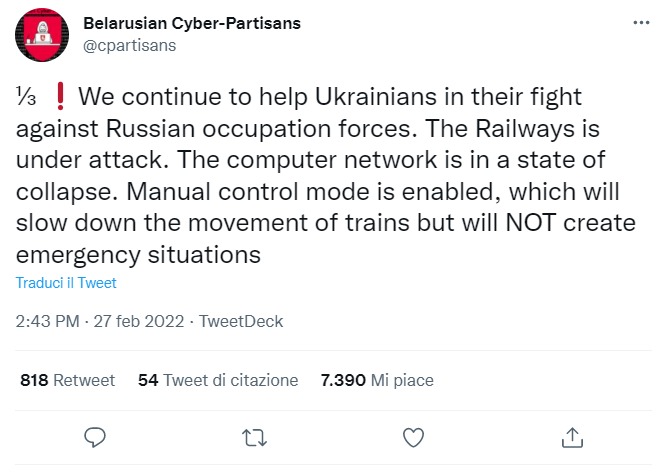The height and width of the screenshot is (469, 659).
Task: Show the 54 Tweet di citazione
Action: 218,381
